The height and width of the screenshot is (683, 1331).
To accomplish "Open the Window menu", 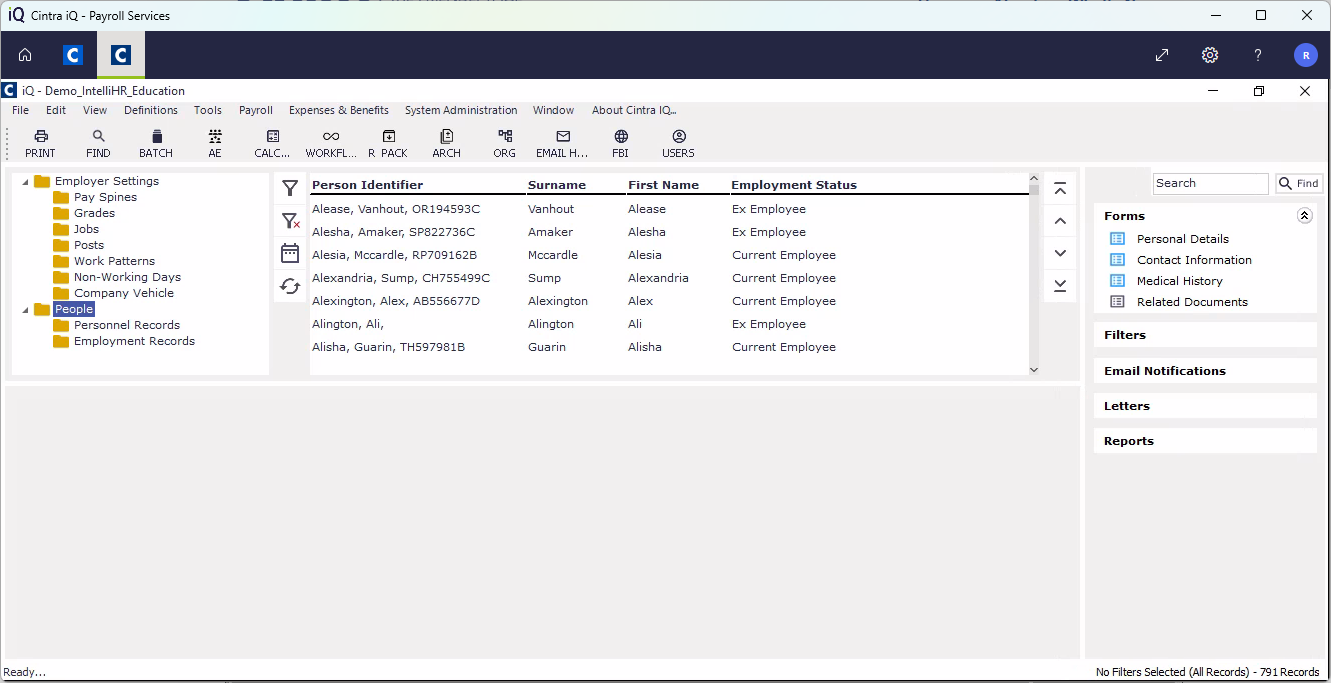I will coord(553,110).
